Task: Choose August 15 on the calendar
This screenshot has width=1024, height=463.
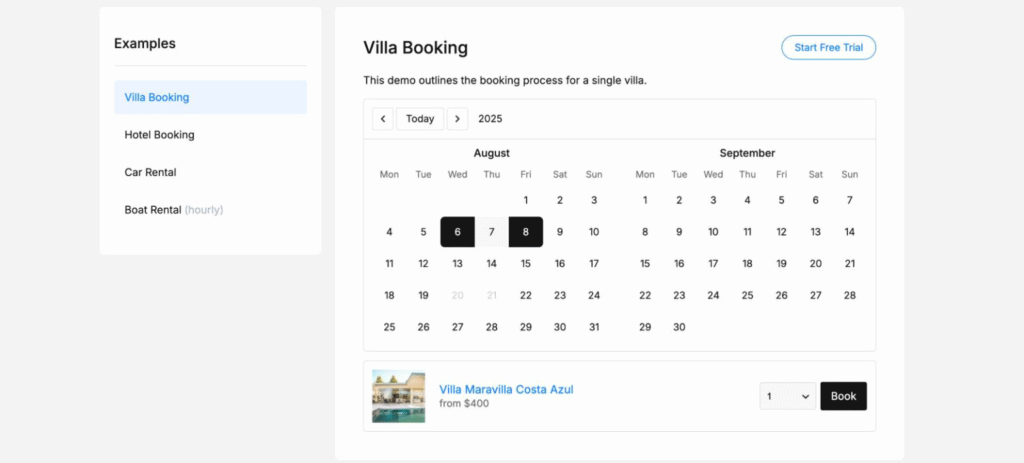Action: (x=526, y=264)
